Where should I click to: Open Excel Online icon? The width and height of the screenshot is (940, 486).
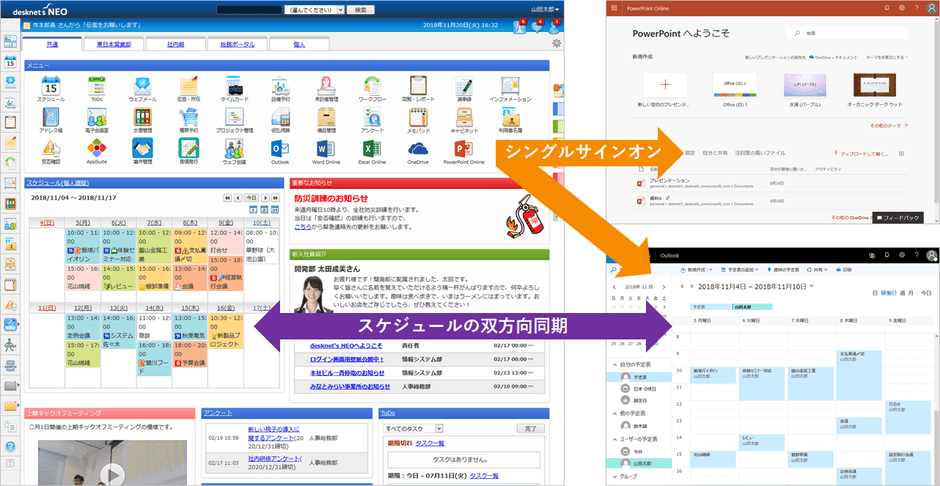[372, 146]
